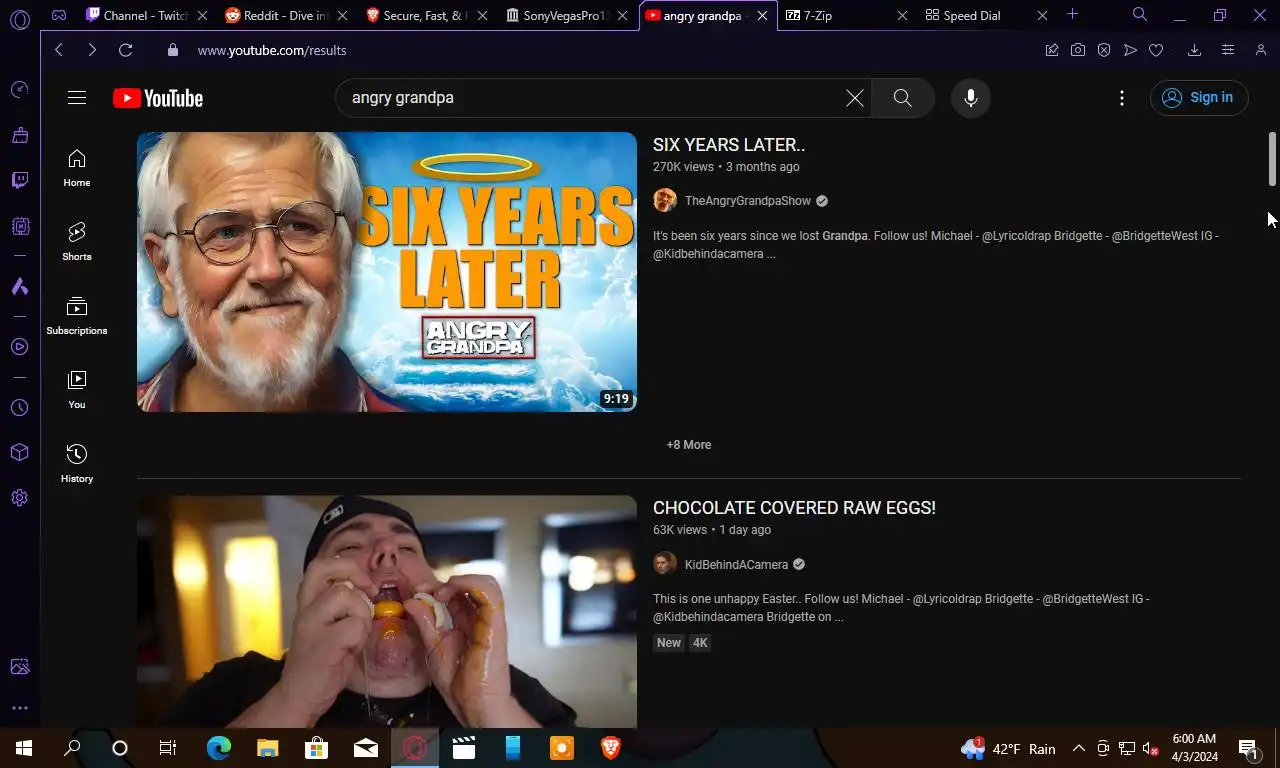The height and width of the screenshot is (768, 1280).
Task: Open YouTube settings three-dot menu
Action: 1122,98
